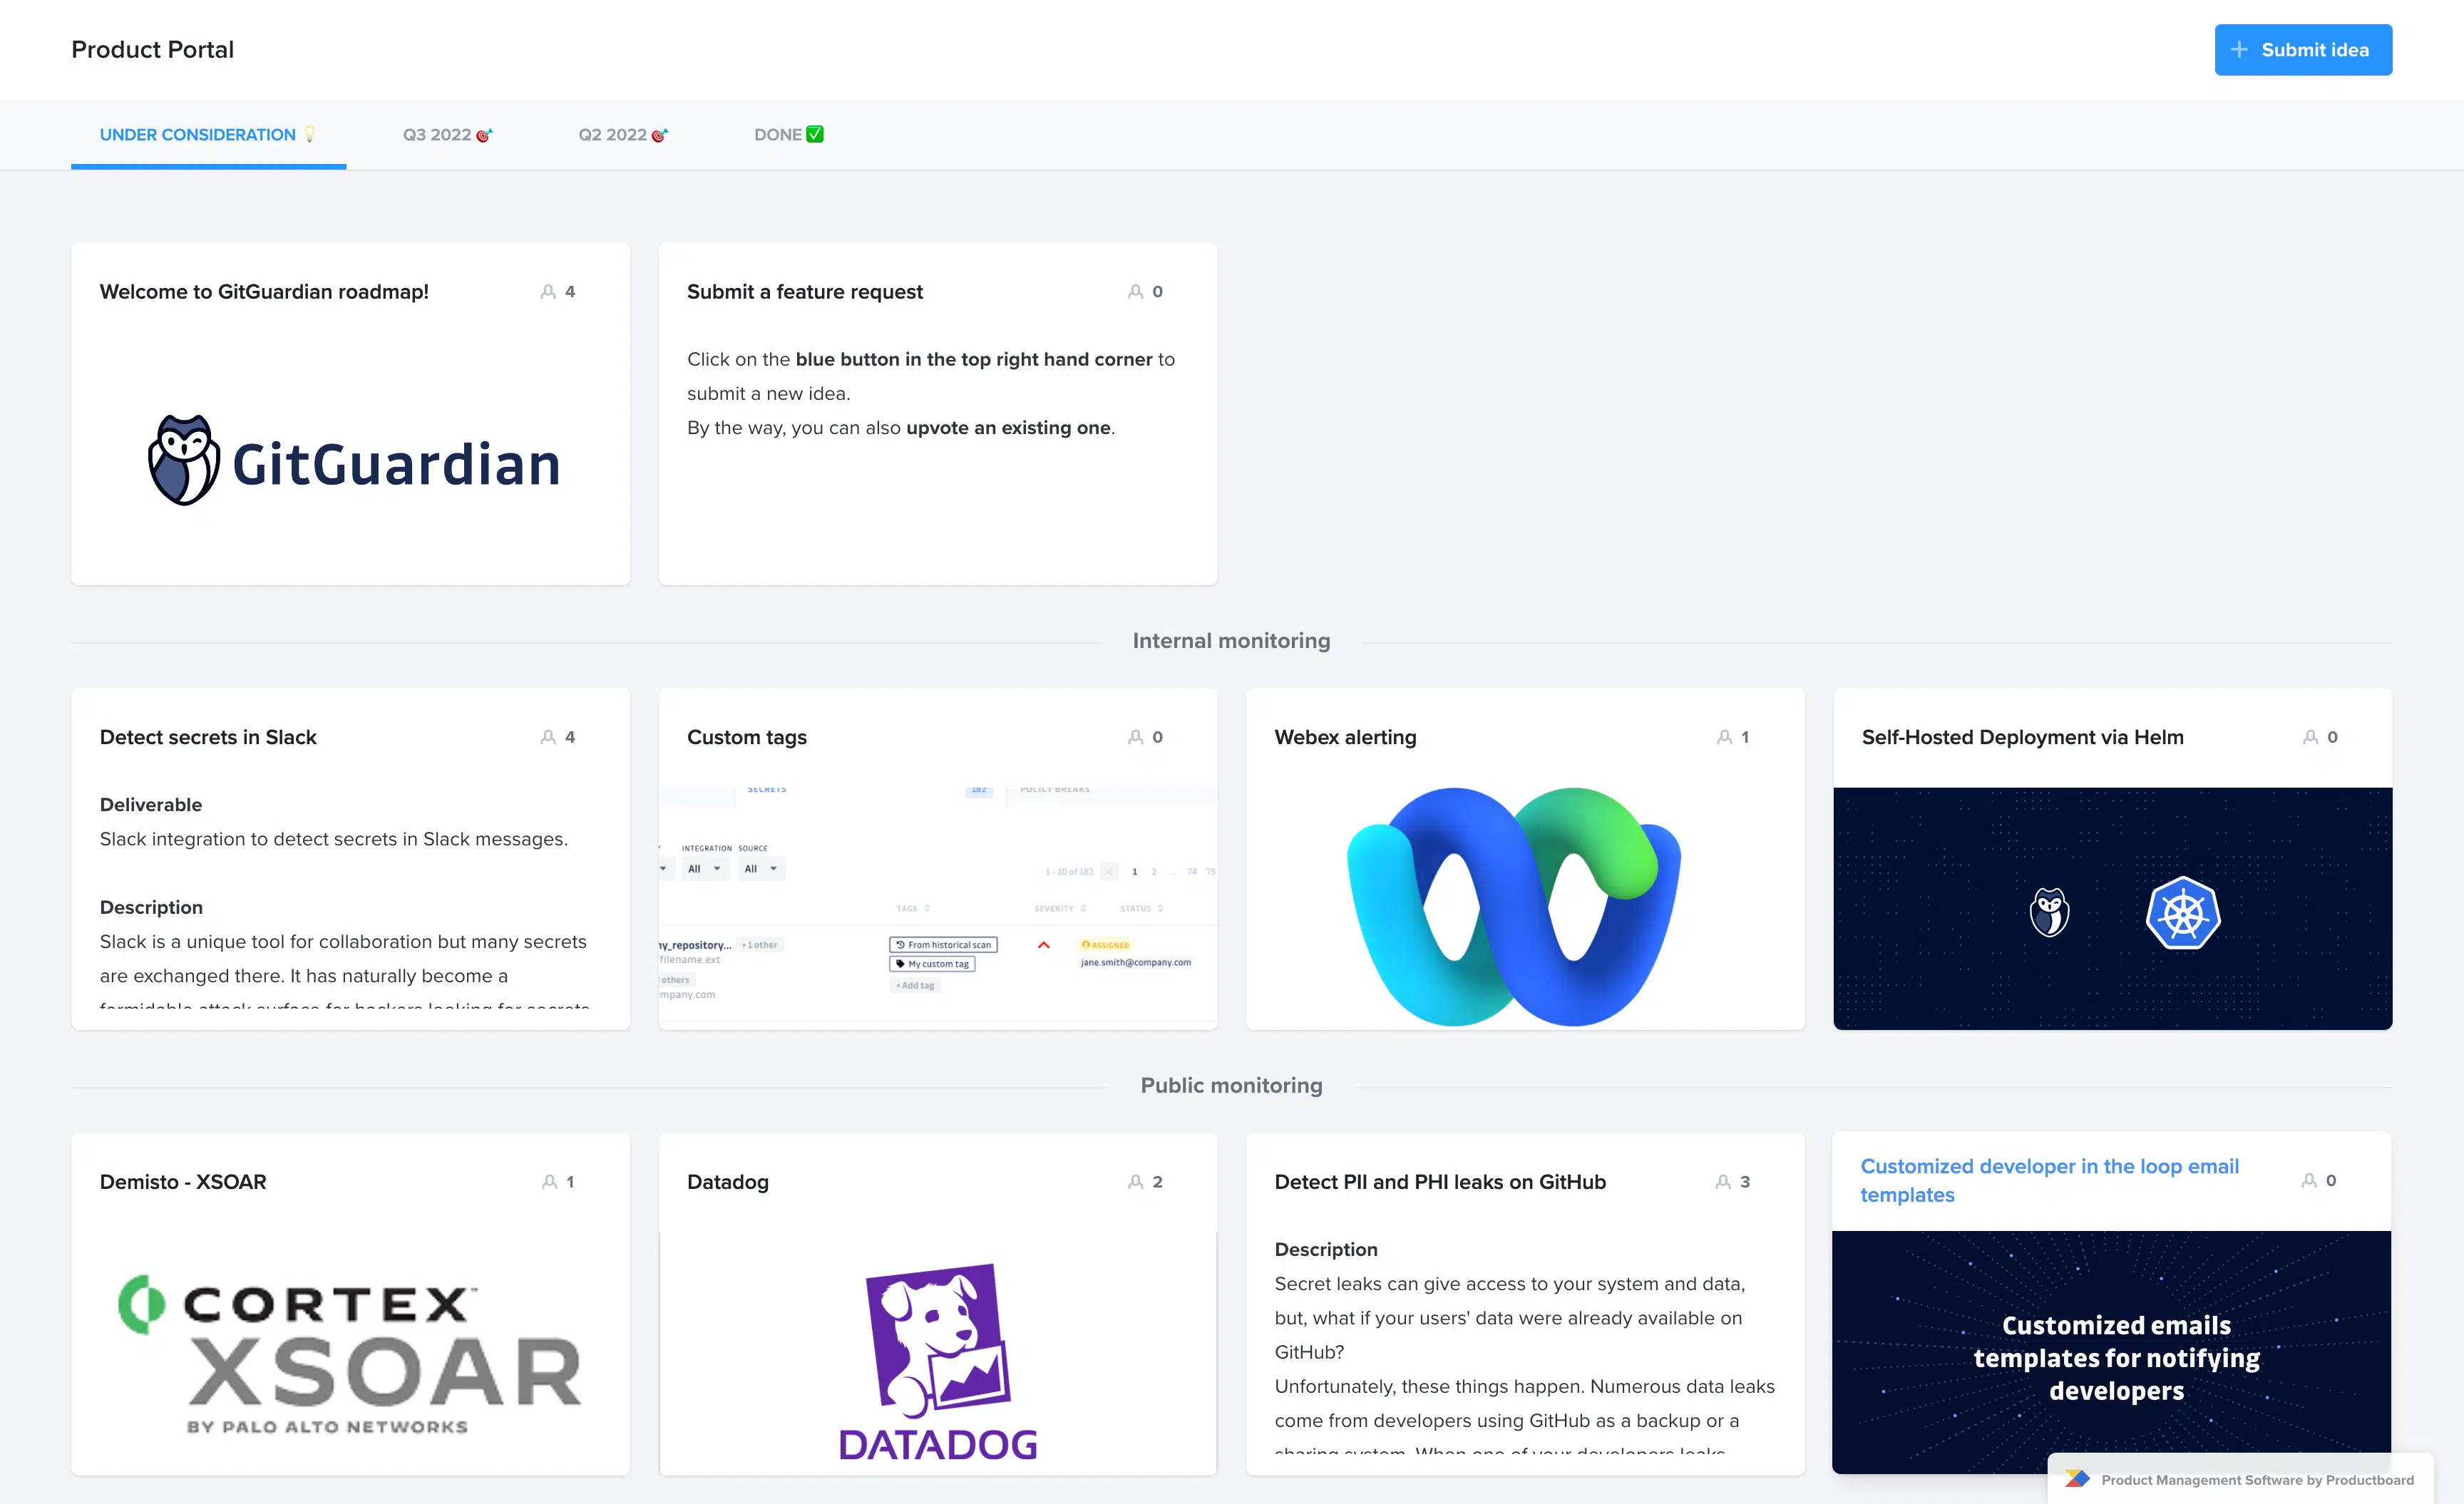The height and width of the screenshot is (1504, 2464).
Task: Open Detect secrets in Slack card title
Action: tap(208, 737)
